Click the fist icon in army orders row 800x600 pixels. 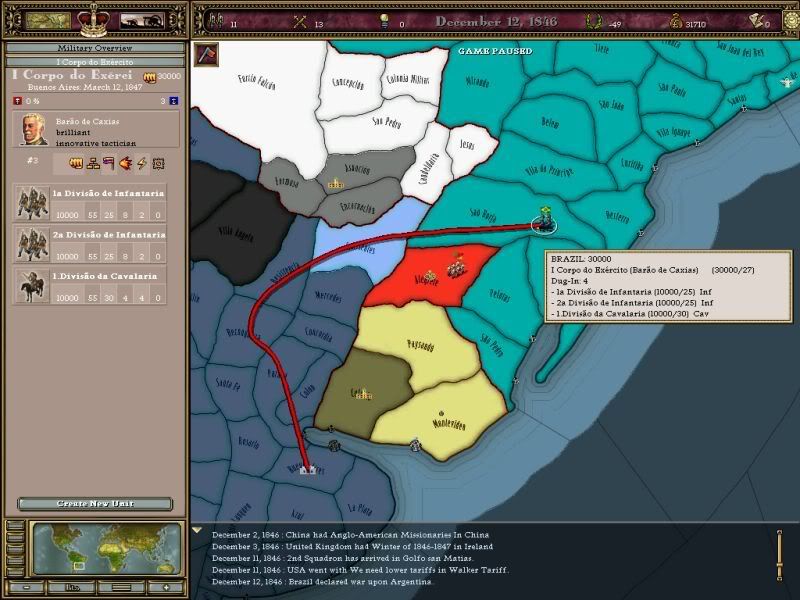point(75,164)
